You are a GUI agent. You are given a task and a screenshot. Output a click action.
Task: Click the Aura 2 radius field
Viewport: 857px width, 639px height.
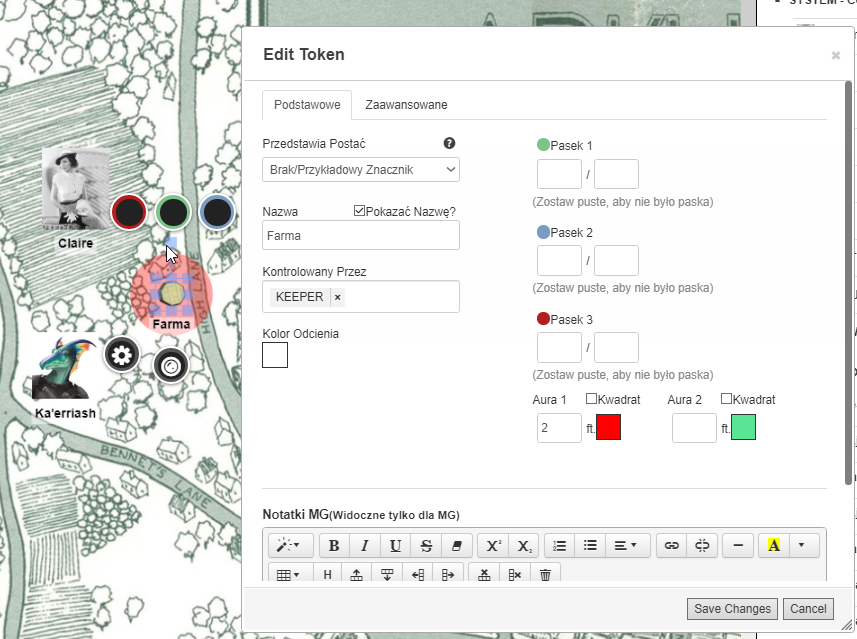click(x=694, y=427)
